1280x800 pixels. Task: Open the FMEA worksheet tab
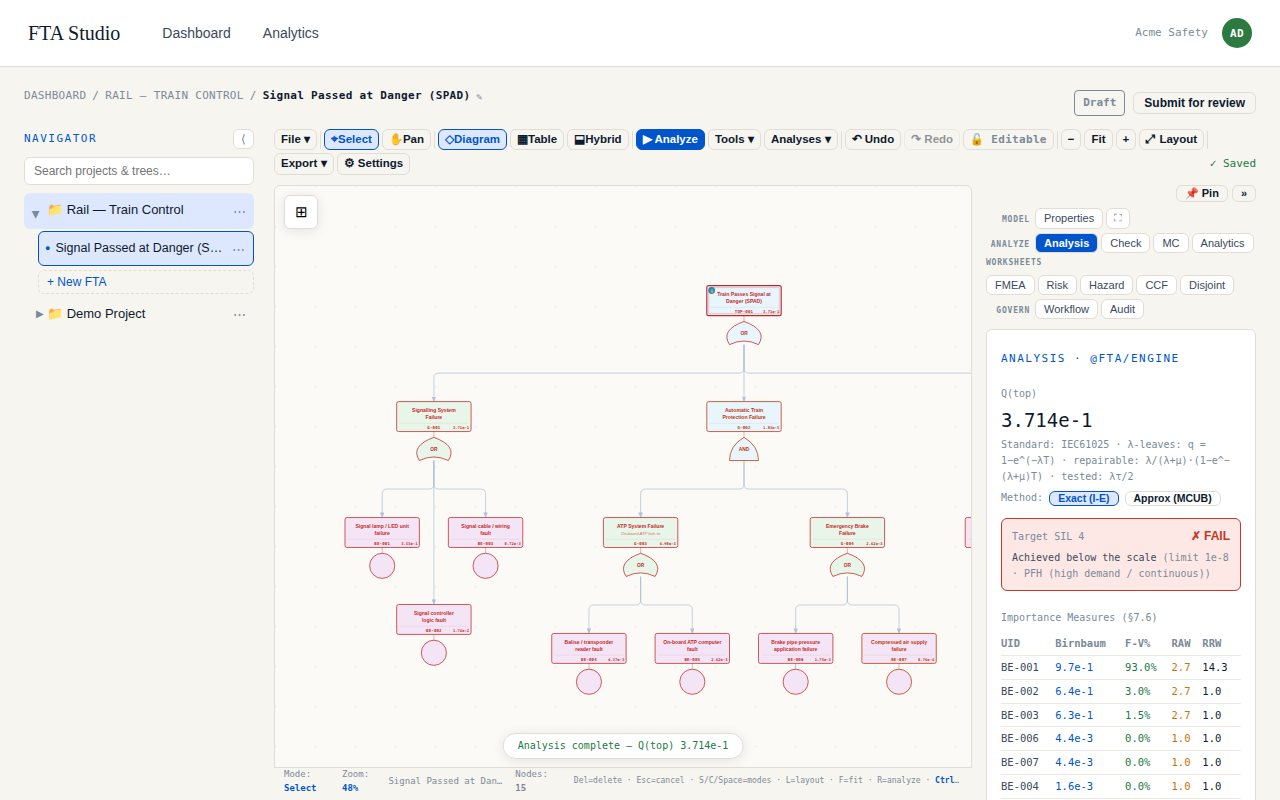(x=1010, y=285)
